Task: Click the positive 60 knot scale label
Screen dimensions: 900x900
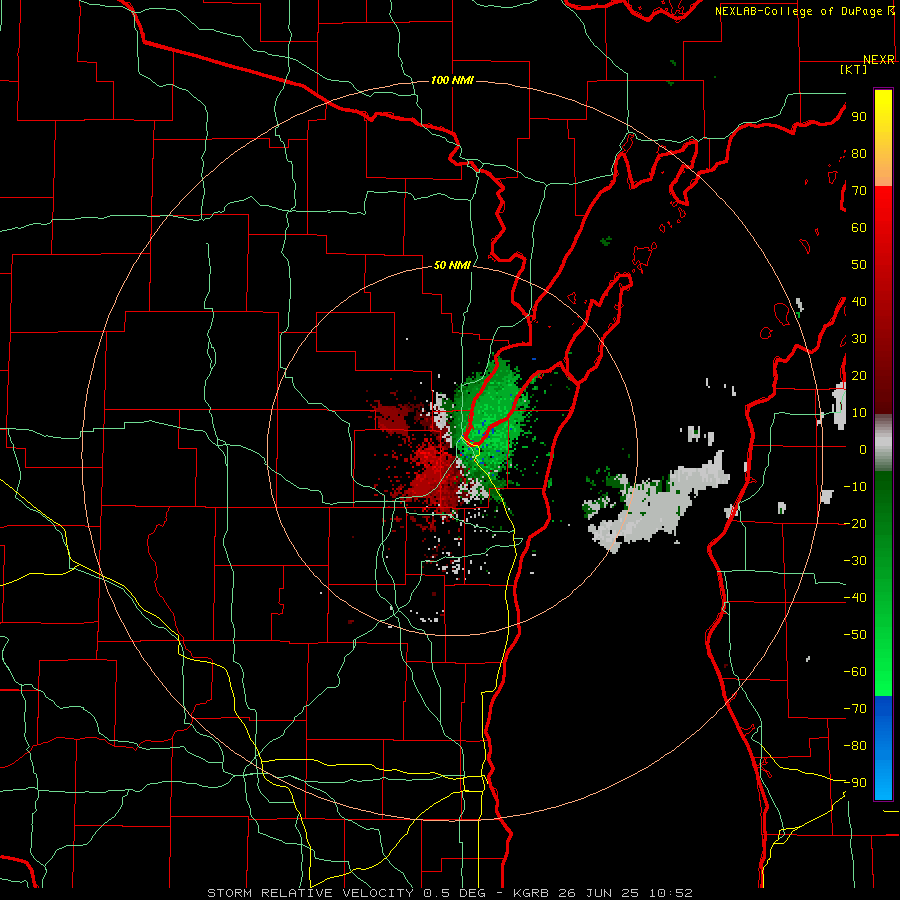Action: pyautogui.click(x=859, y=227)
